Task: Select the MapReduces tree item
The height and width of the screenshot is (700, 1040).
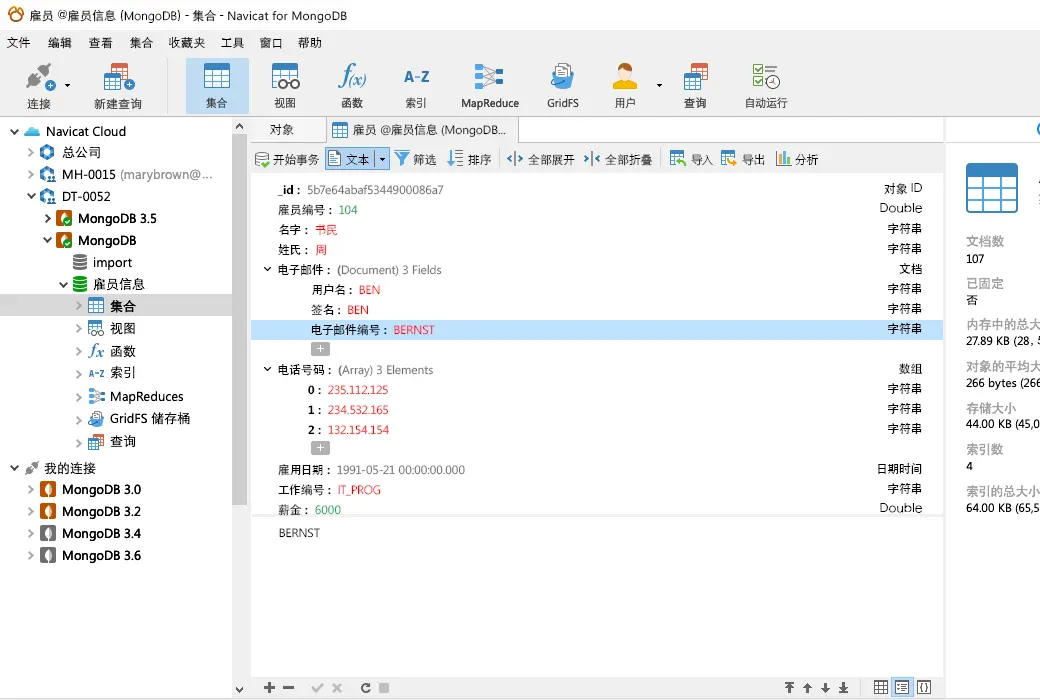Action: click(147, 396)
